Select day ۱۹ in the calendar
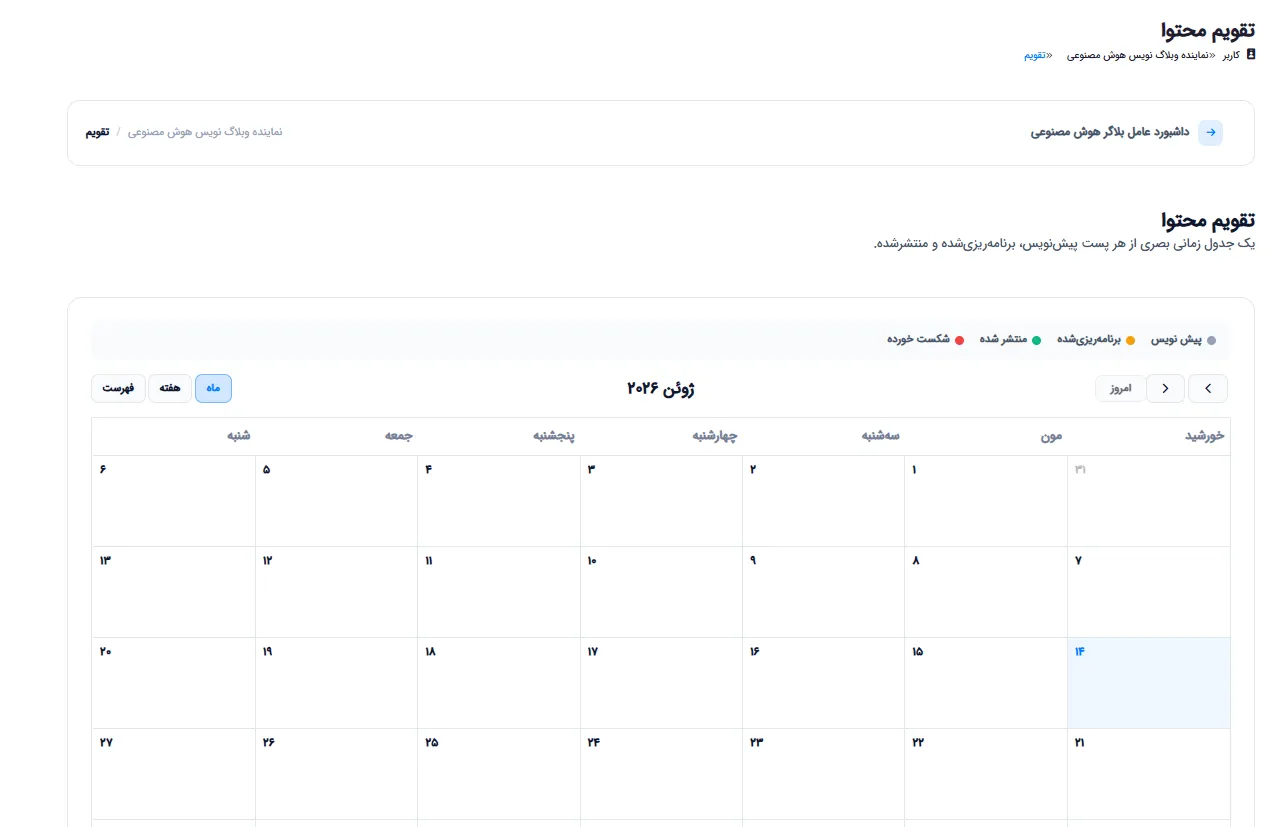 pyautogui.click(x=336, y=683)
